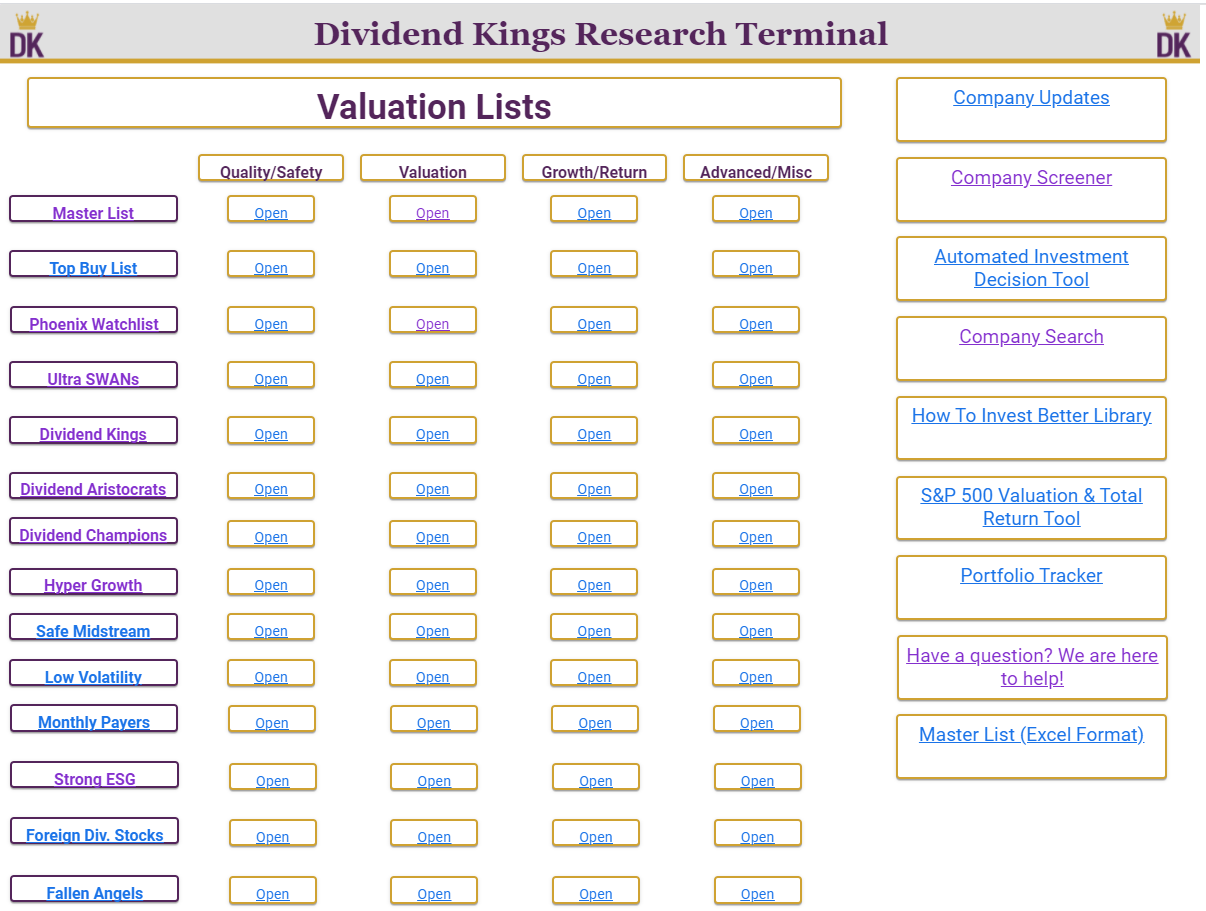Open the Ultra SWANs list link

93,379
